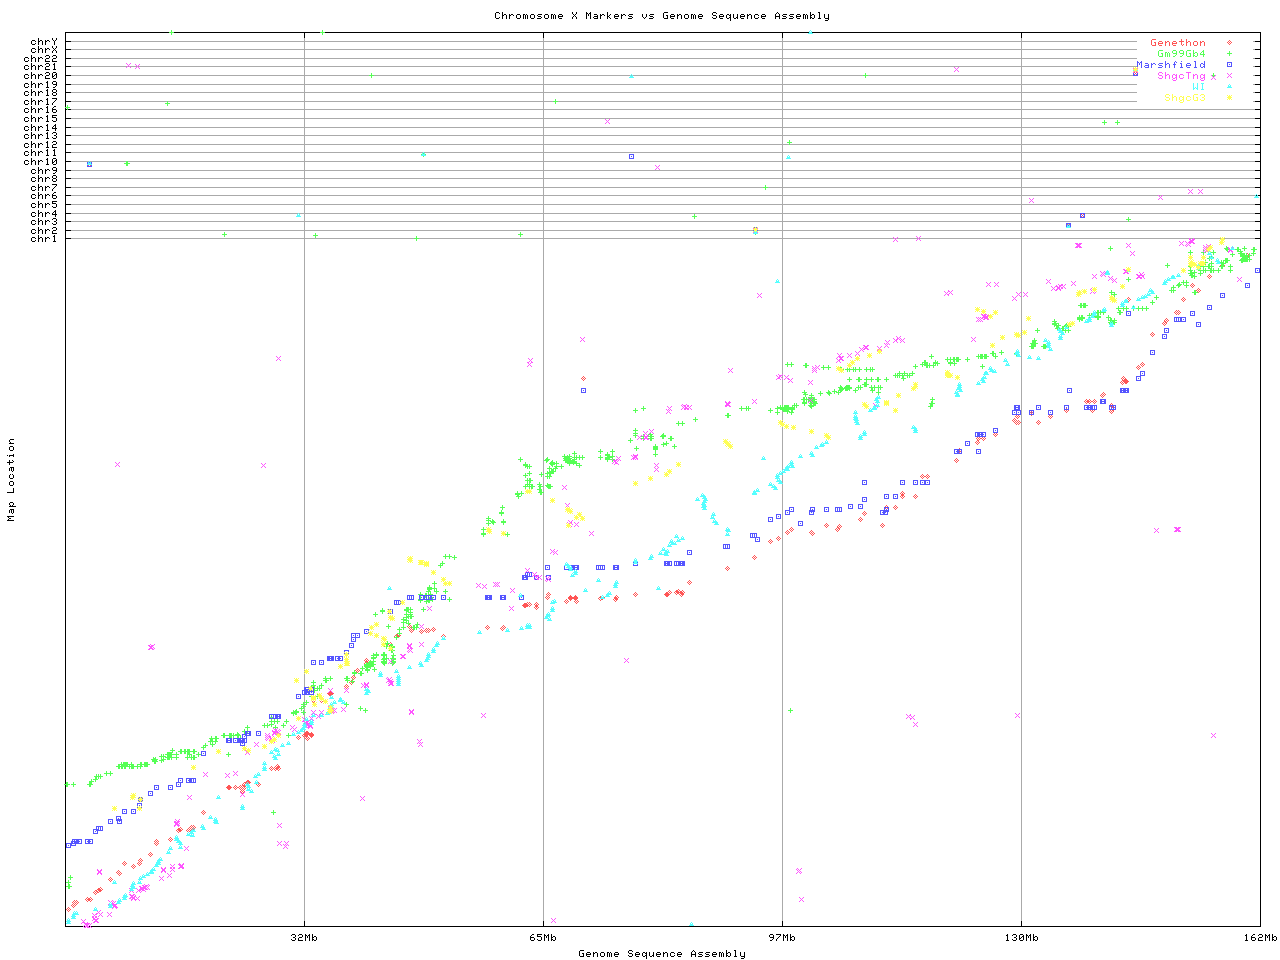Viewport: 1280px width, 960px height.
Task: Click the 32Mb x-axis tick label
Action: [304, 938]
